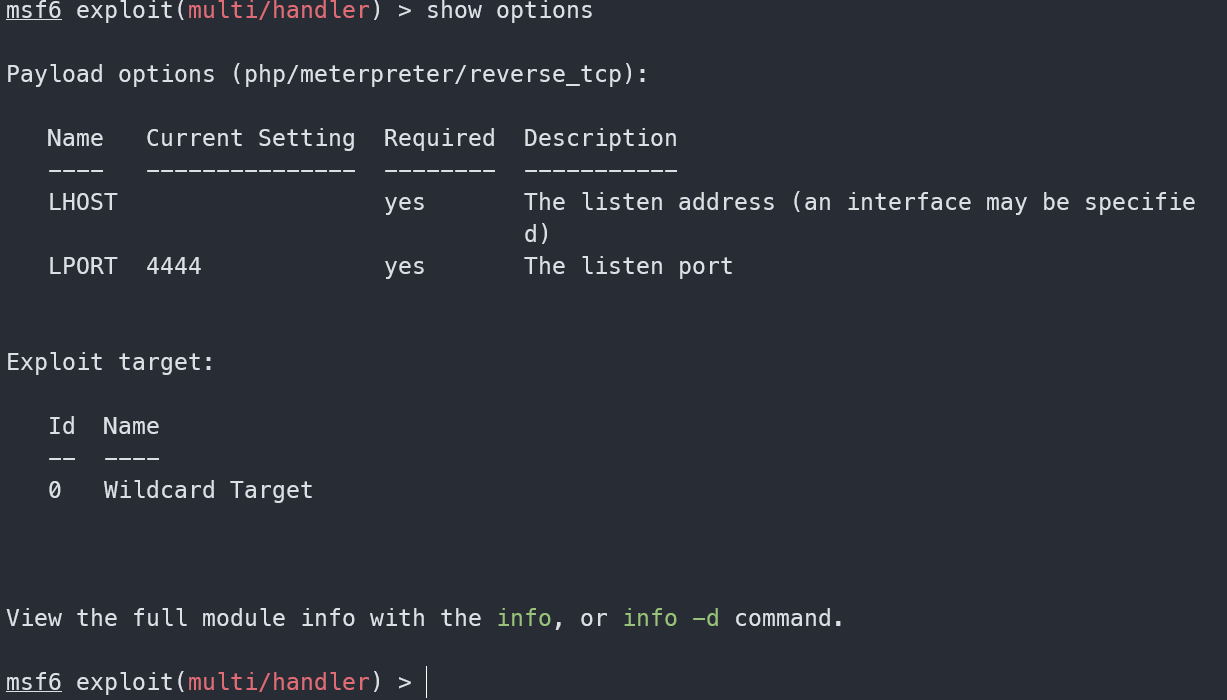The height and width of the screenshot is (700, 1227).
Task: Click the "Required" column header
Action: pyautogui.click(x=439, y=138)
